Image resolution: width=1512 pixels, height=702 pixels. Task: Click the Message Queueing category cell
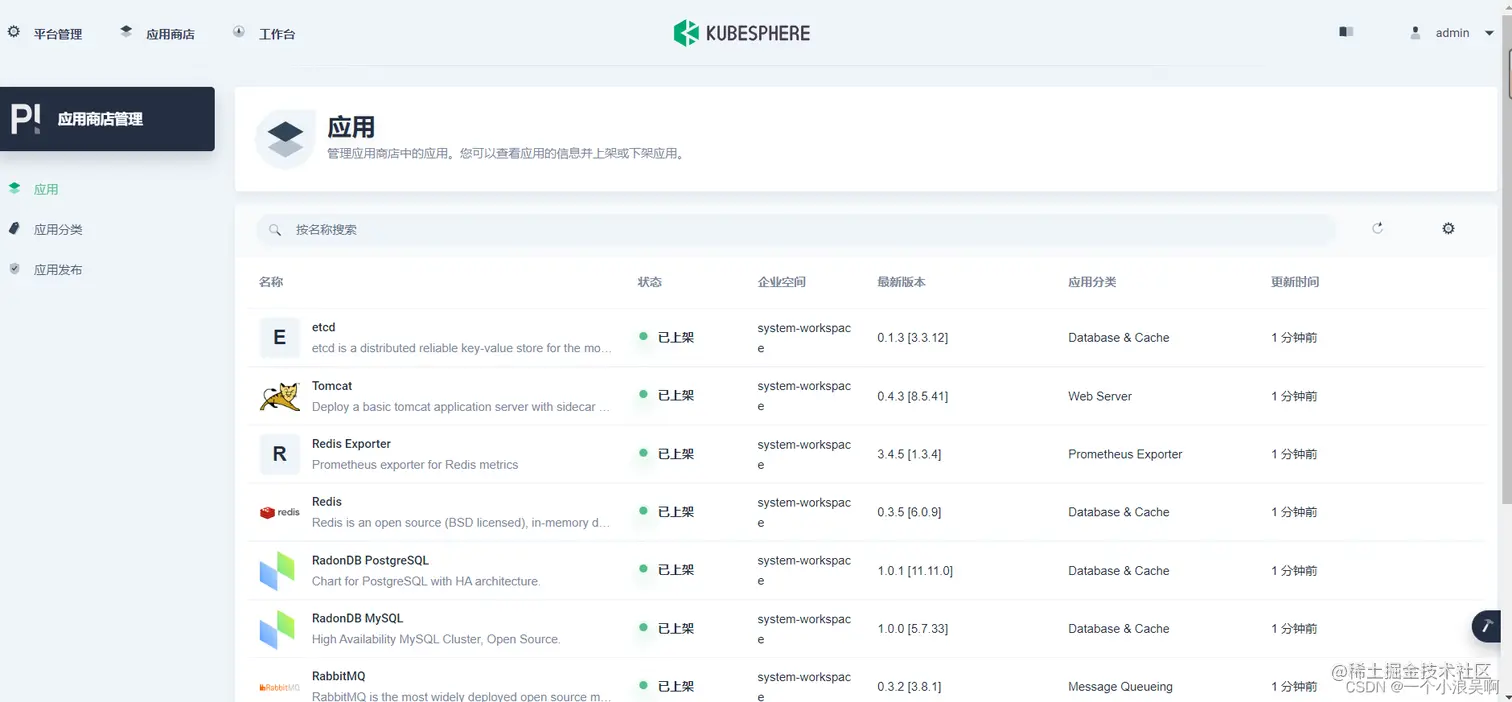point(1120,687)
